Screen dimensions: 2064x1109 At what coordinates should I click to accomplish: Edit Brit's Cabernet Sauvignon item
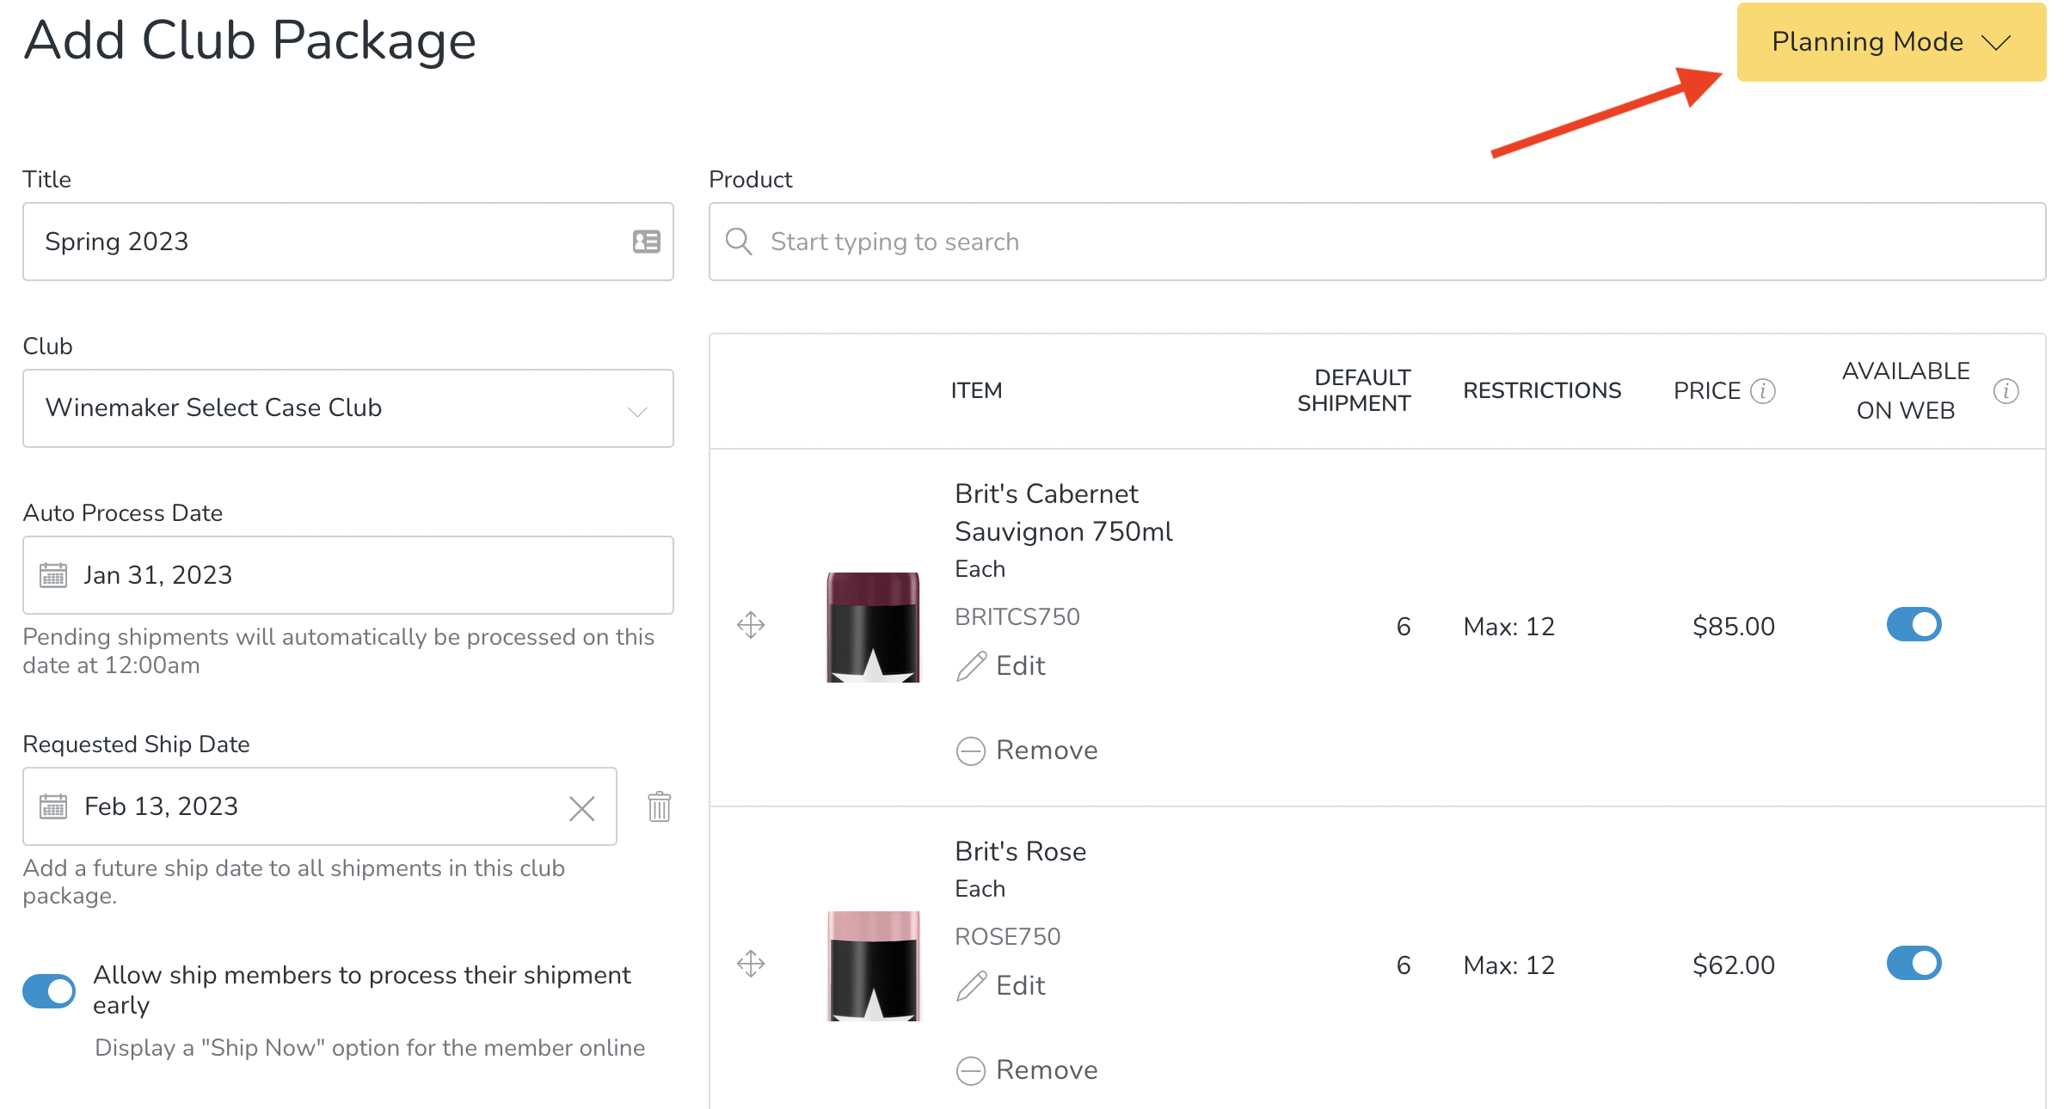tap(1001, 666)
